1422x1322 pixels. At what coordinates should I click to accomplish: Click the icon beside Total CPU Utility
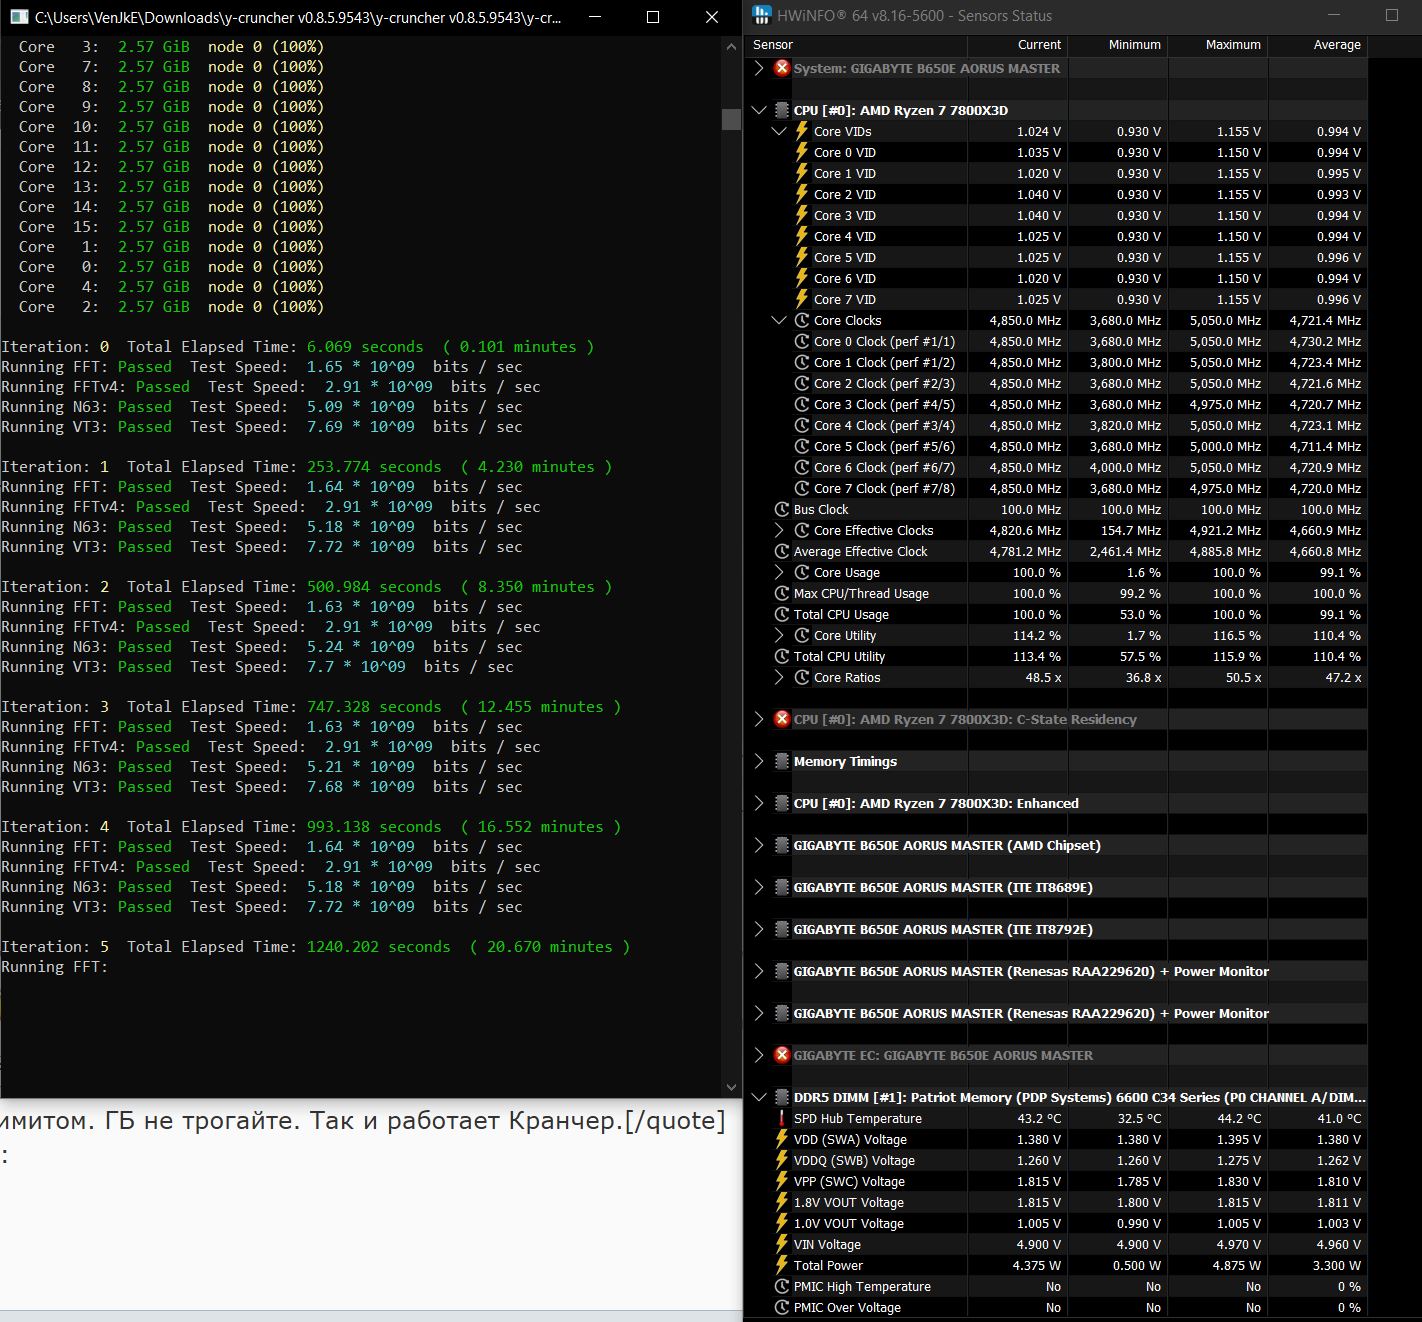pos(782,656)
